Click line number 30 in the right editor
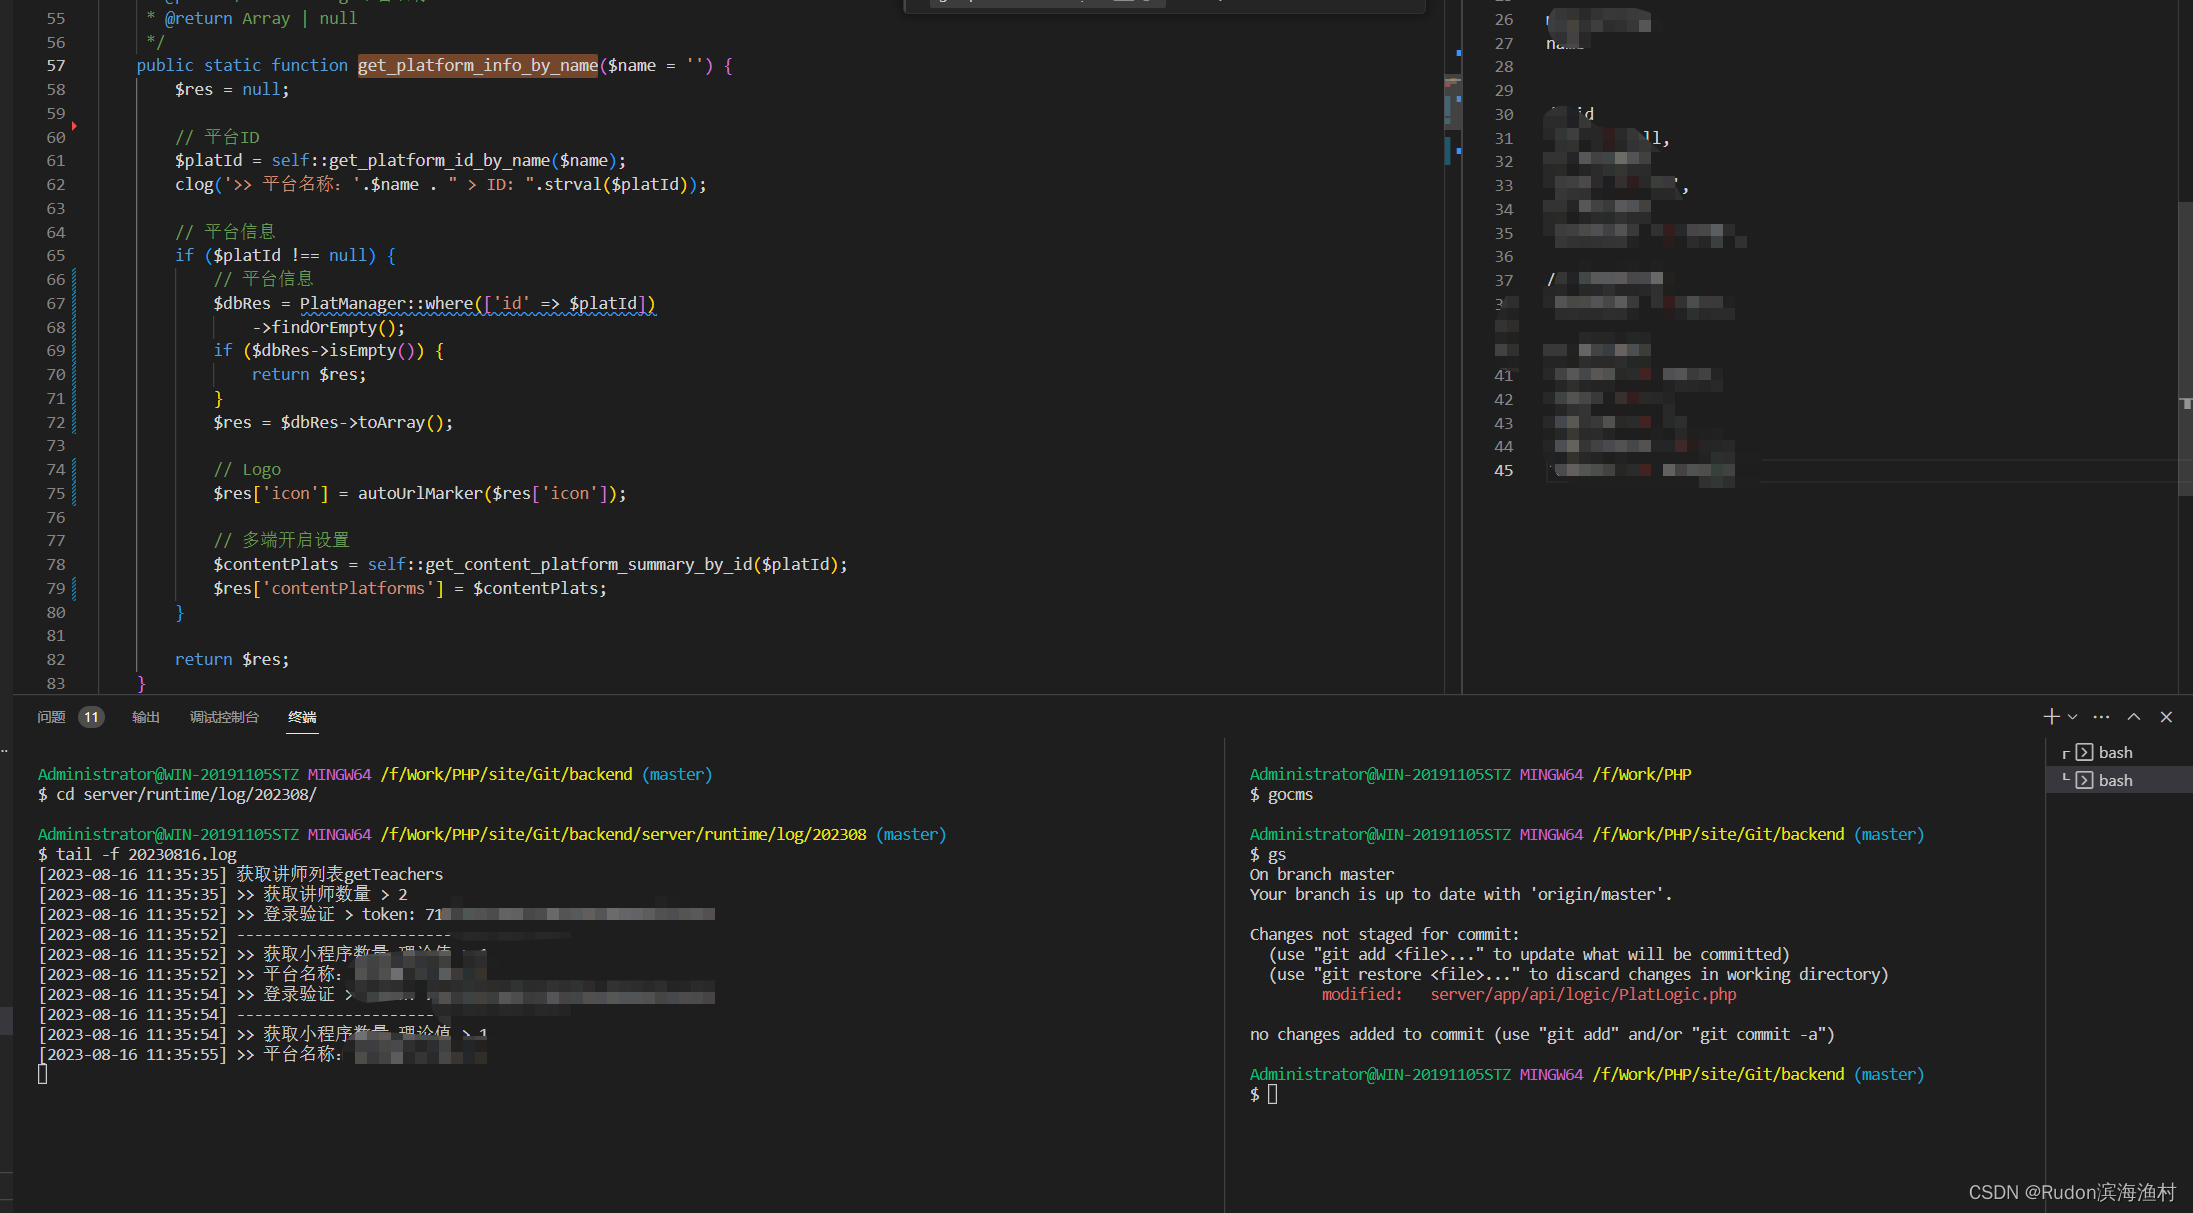Viewport: 2193px width, 1213px height. [1503, 114]
